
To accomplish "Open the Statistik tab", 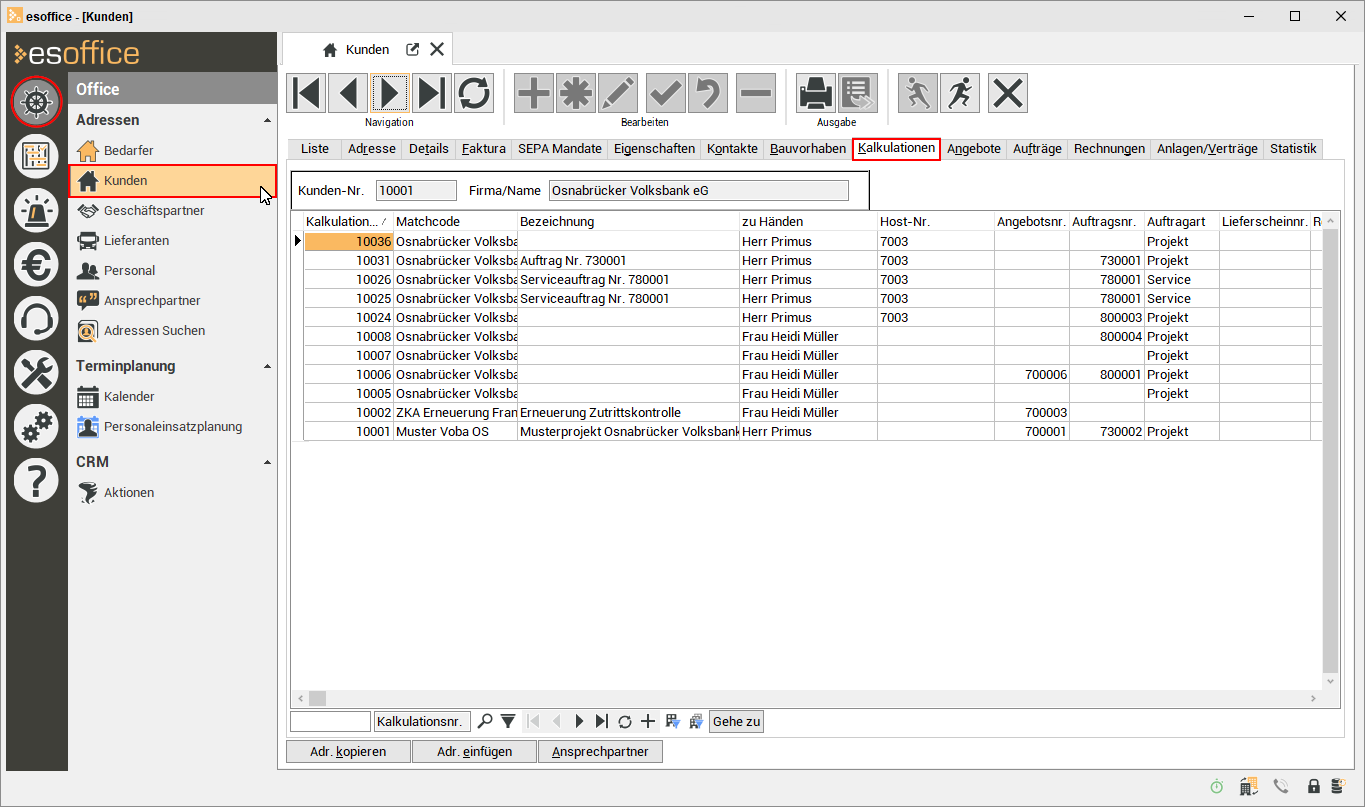I will point(1293,149).
